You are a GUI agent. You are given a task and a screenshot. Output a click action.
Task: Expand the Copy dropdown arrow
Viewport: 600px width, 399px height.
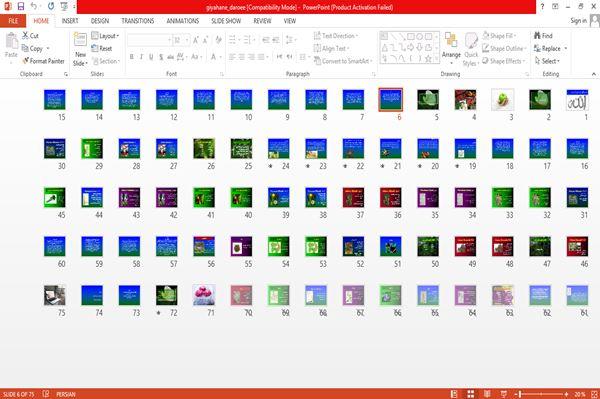click(48, 49)
